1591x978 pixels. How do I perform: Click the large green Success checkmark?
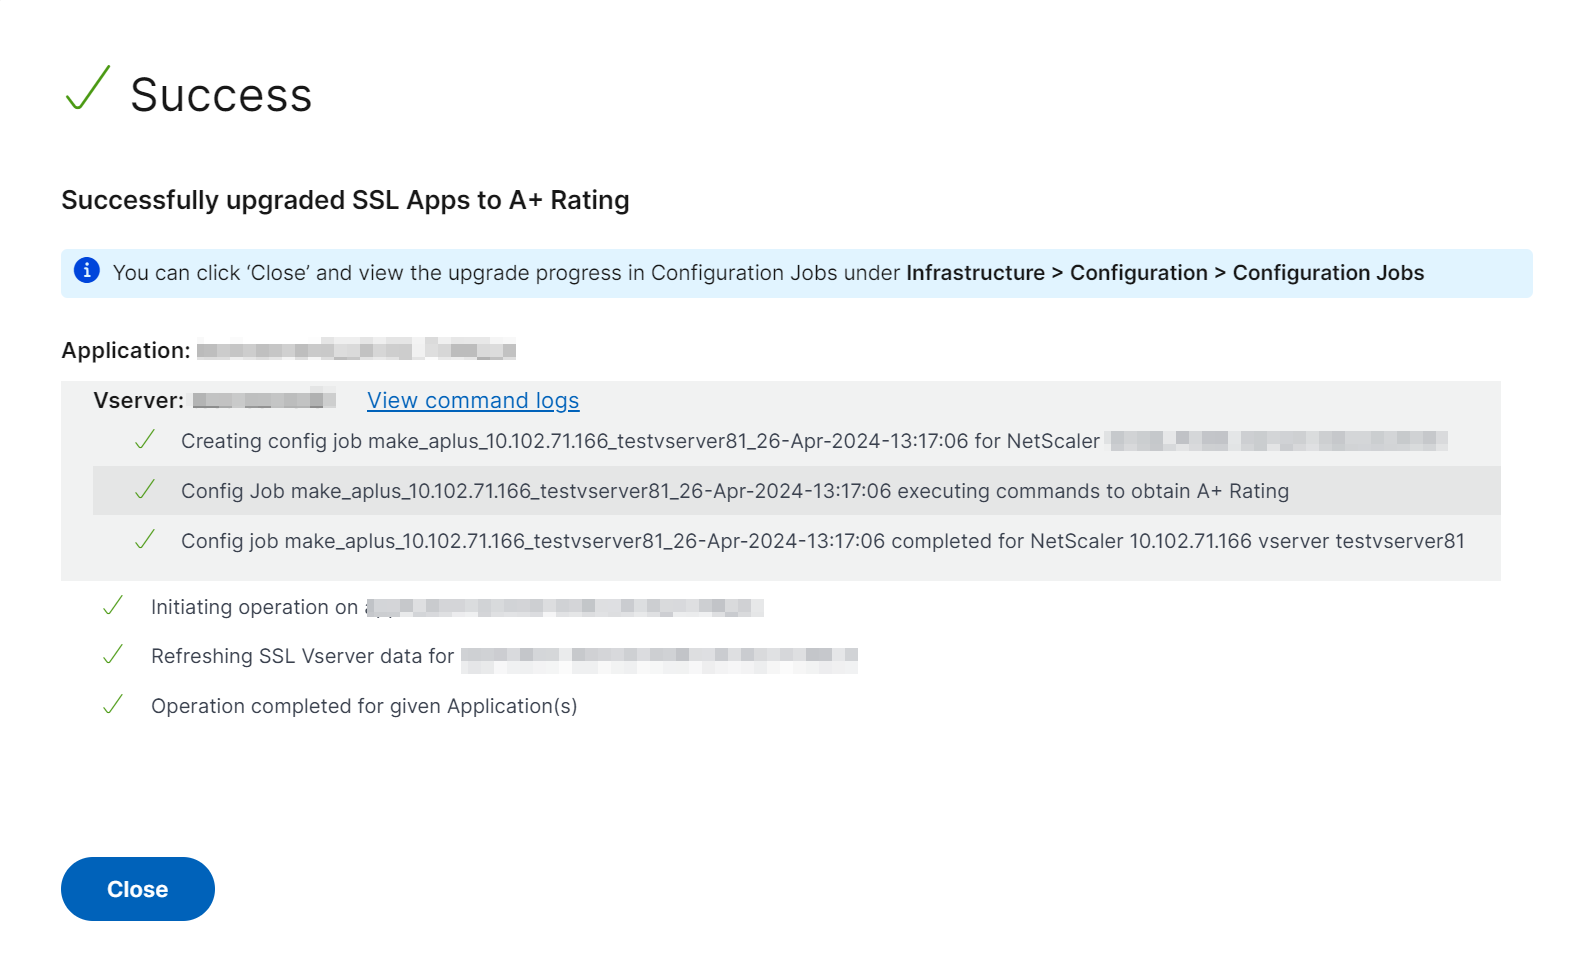click(x=88, y=88)
